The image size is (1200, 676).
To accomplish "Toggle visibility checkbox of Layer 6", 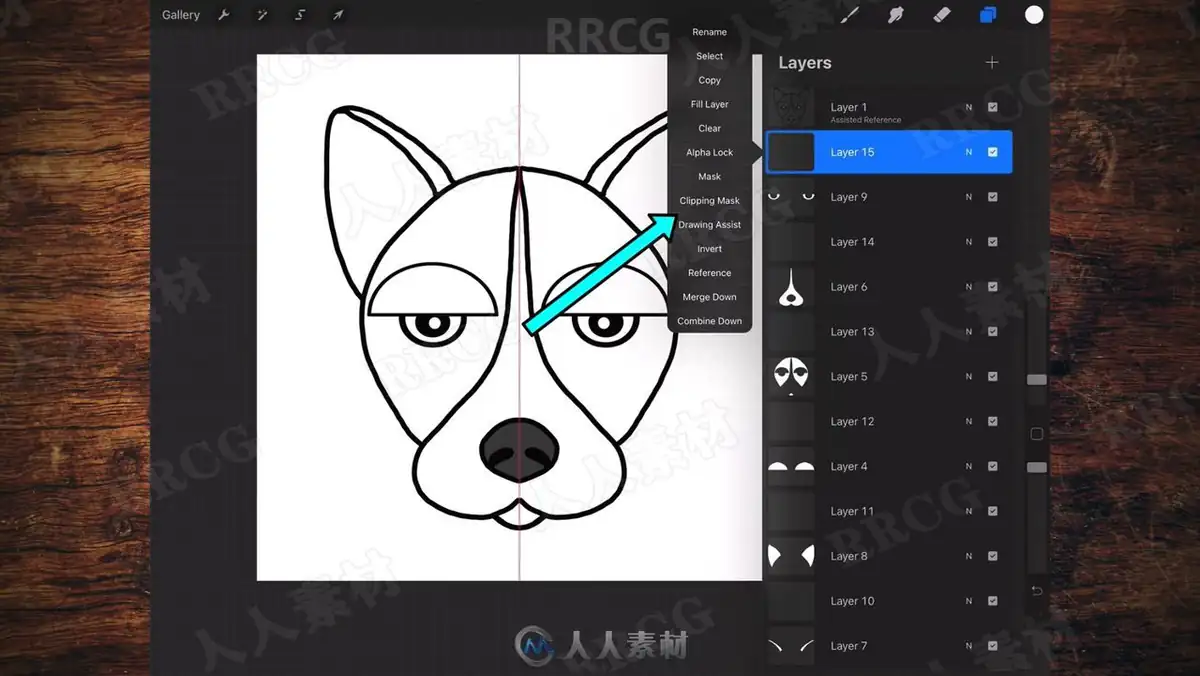I will coord(993,287).
